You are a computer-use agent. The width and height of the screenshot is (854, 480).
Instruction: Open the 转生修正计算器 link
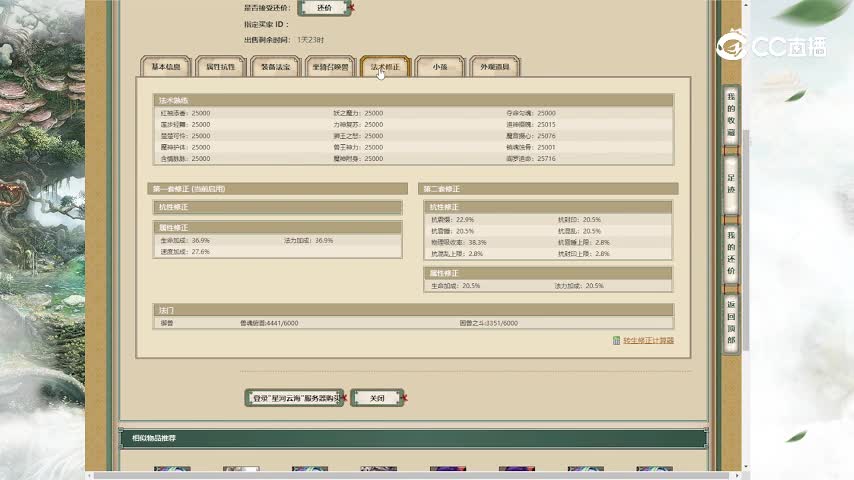point(648,341)
